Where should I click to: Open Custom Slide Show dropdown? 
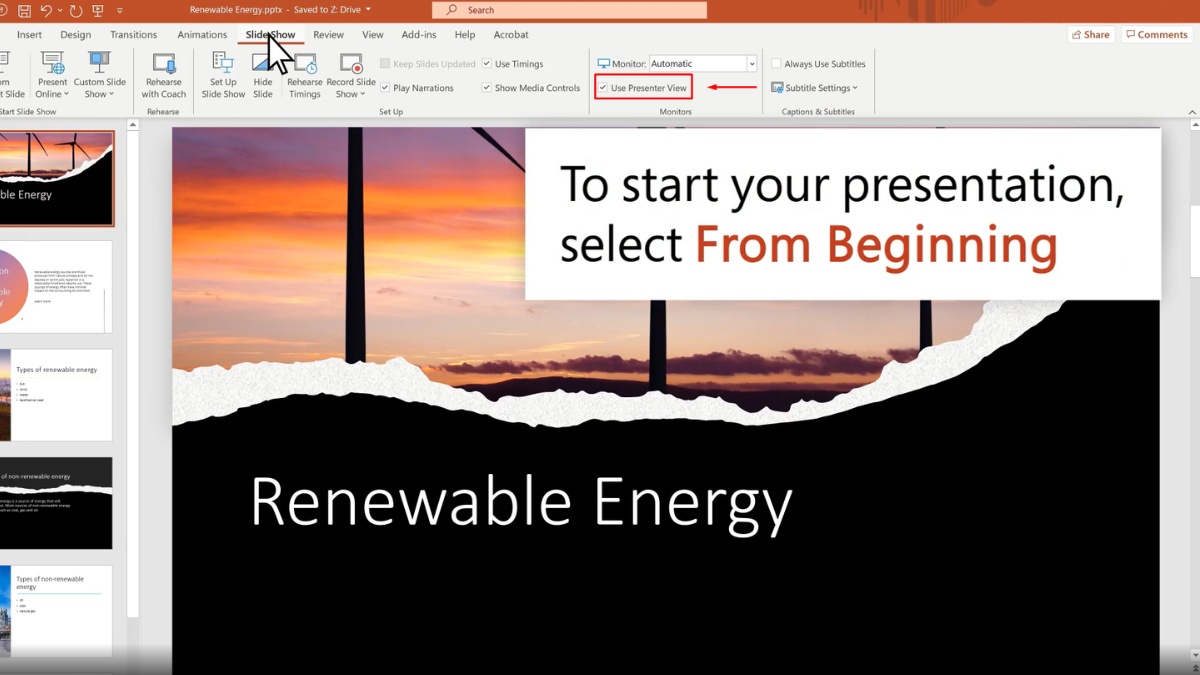tap(99, 76)
